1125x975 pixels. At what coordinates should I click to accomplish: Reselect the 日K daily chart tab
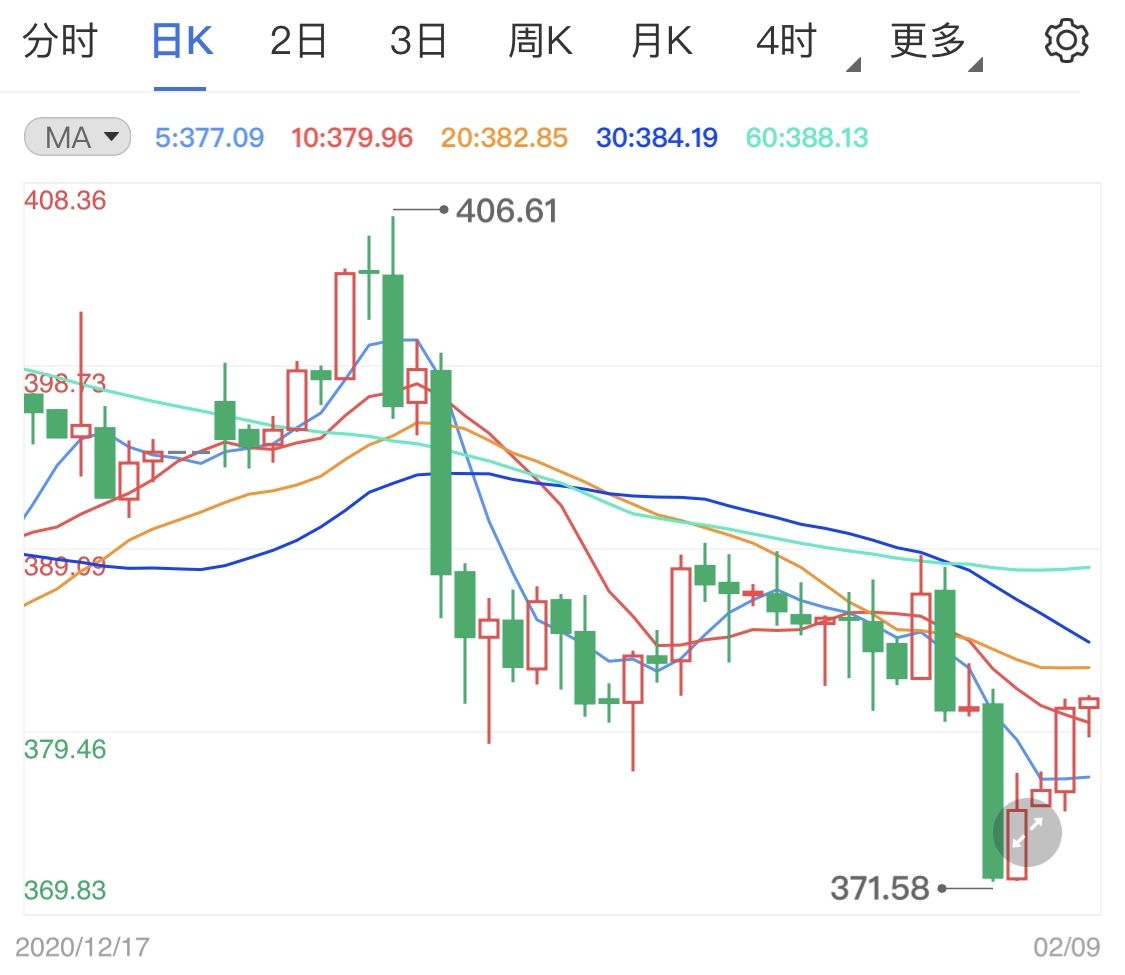click(x=181, y=40)
